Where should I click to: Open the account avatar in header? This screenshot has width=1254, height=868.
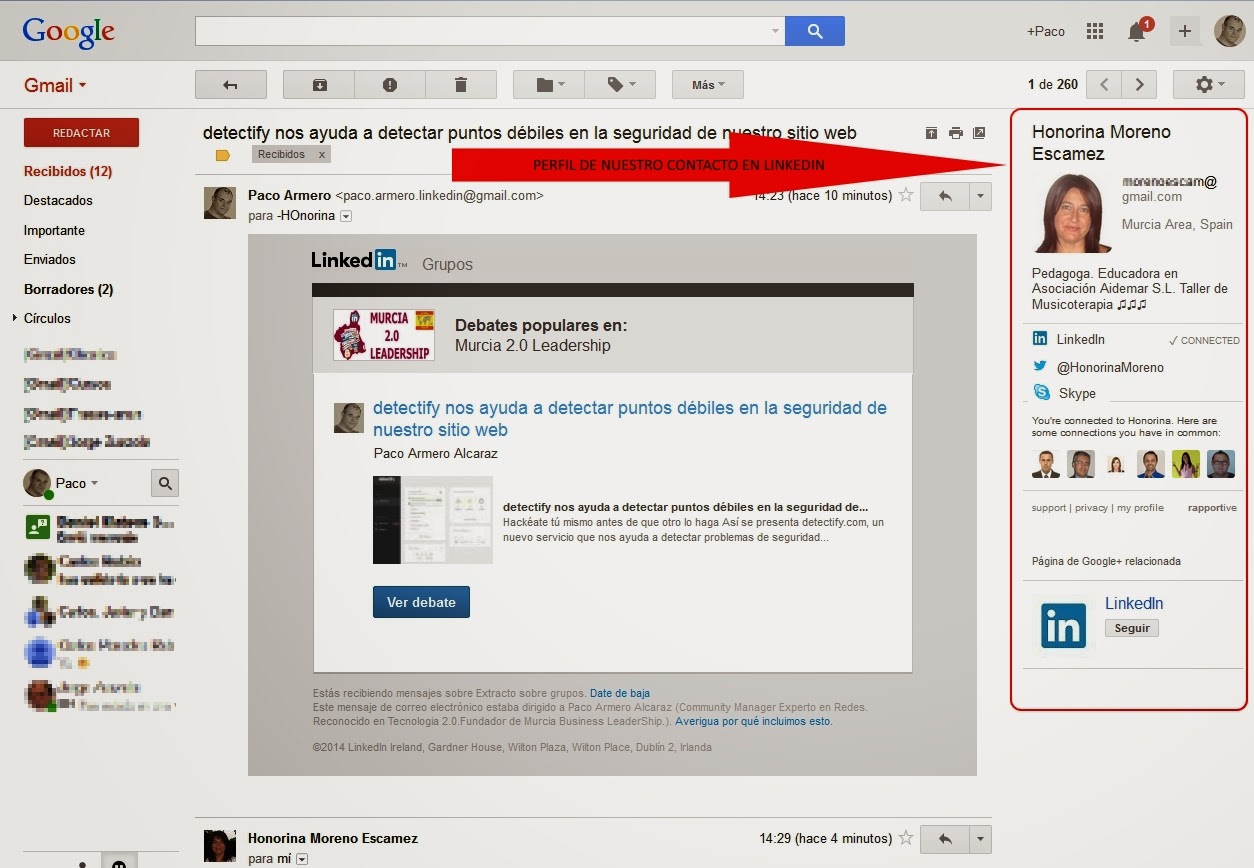[1230, 31]
